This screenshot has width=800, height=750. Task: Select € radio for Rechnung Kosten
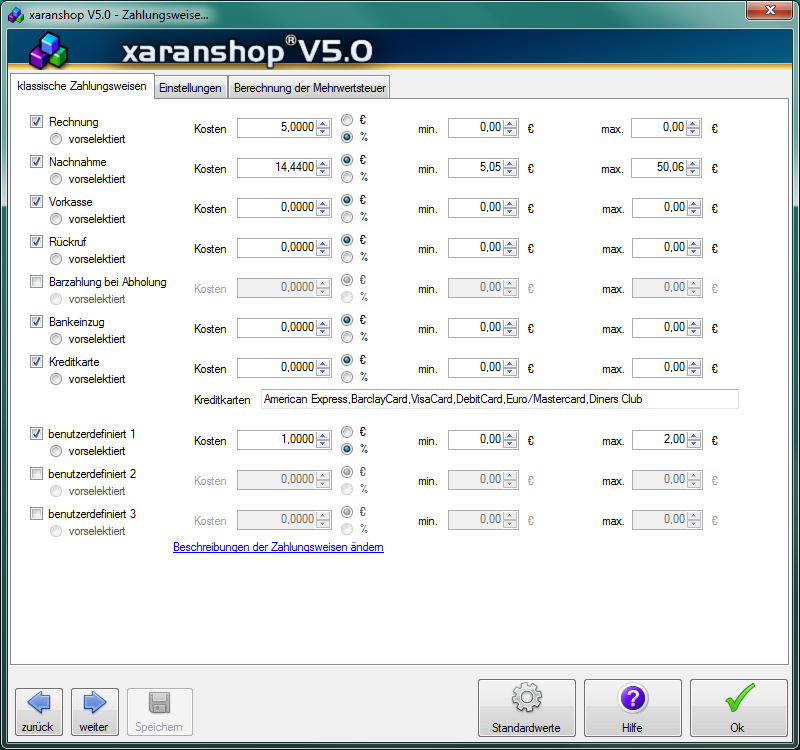(347, 120)
